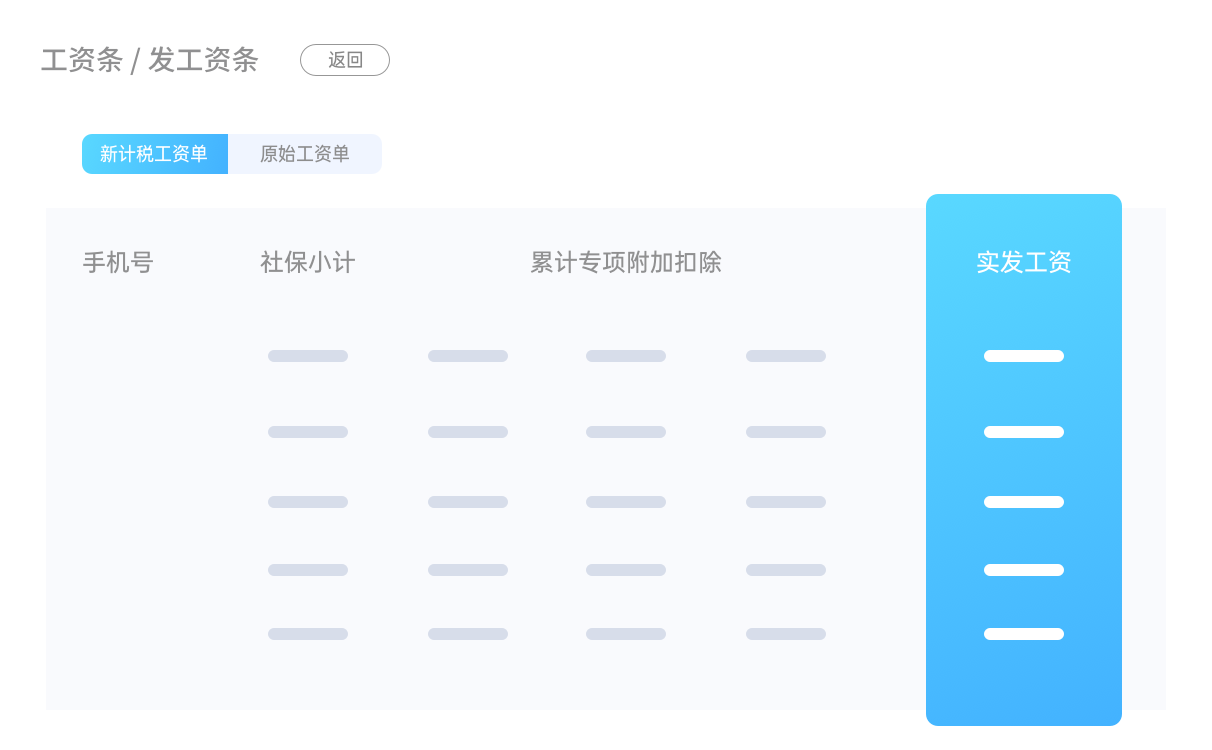Click third row value under 累计专项附加扣除

[x=626, y=502]
